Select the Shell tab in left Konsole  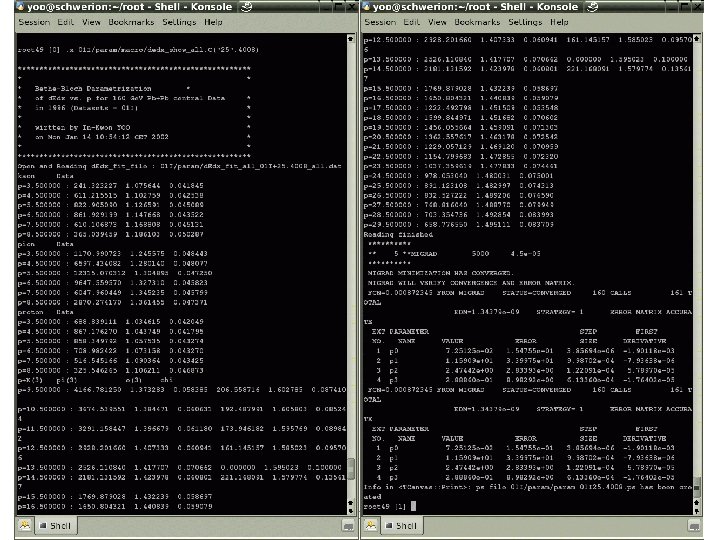click(x=56, y=526)
